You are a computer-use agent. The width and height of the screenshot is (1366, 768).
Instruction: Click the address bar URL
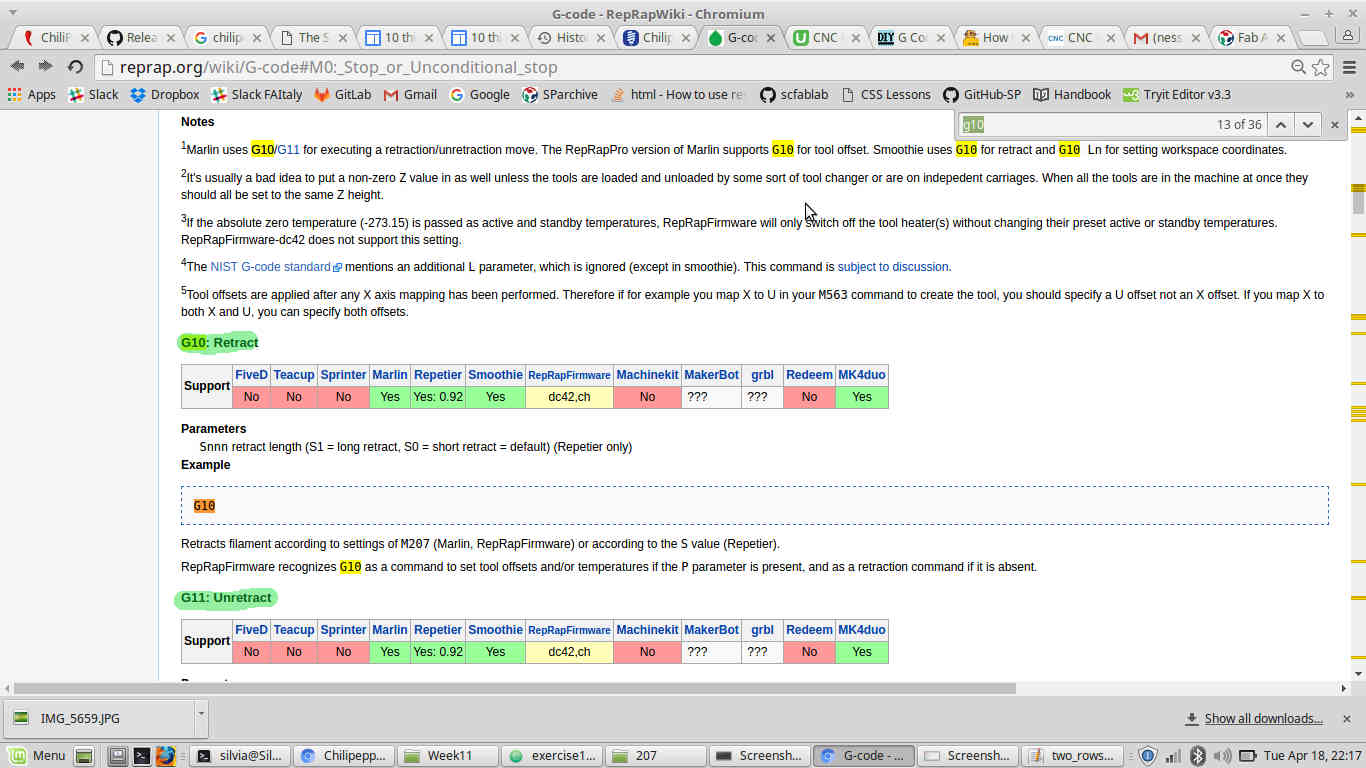tap(338, 67)
